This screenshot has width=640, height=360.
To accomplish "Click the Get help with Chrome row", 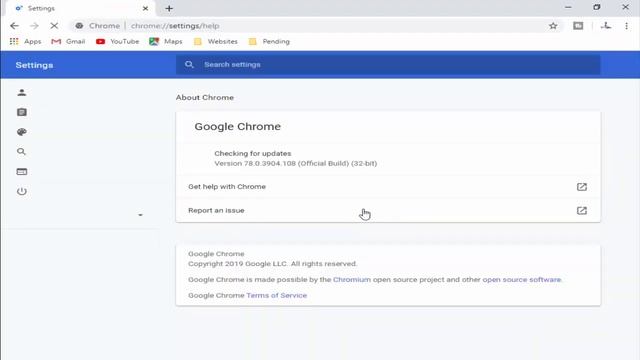I will [x=388, y=187].
